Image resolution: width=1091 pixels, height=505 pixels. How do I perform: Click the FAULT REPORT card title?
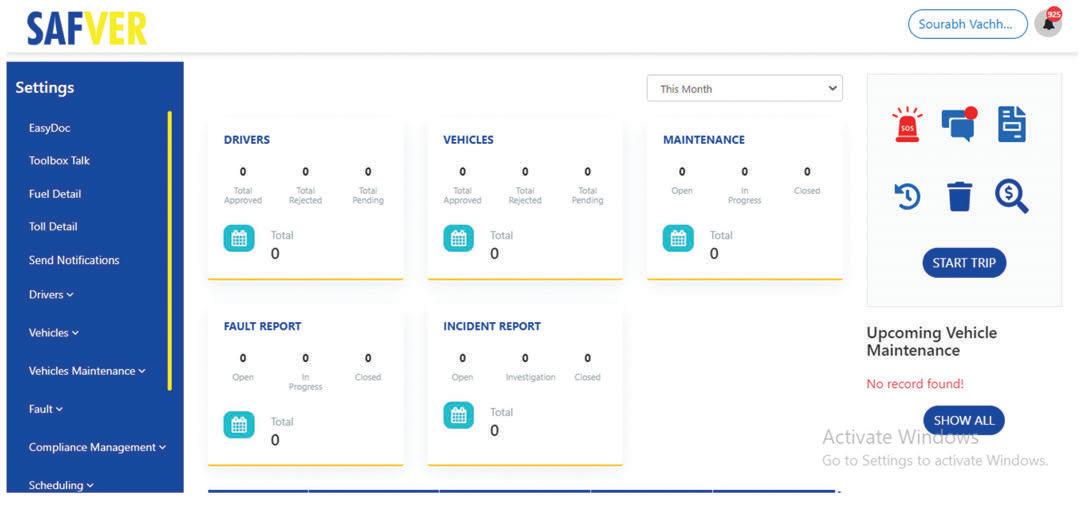262,326
